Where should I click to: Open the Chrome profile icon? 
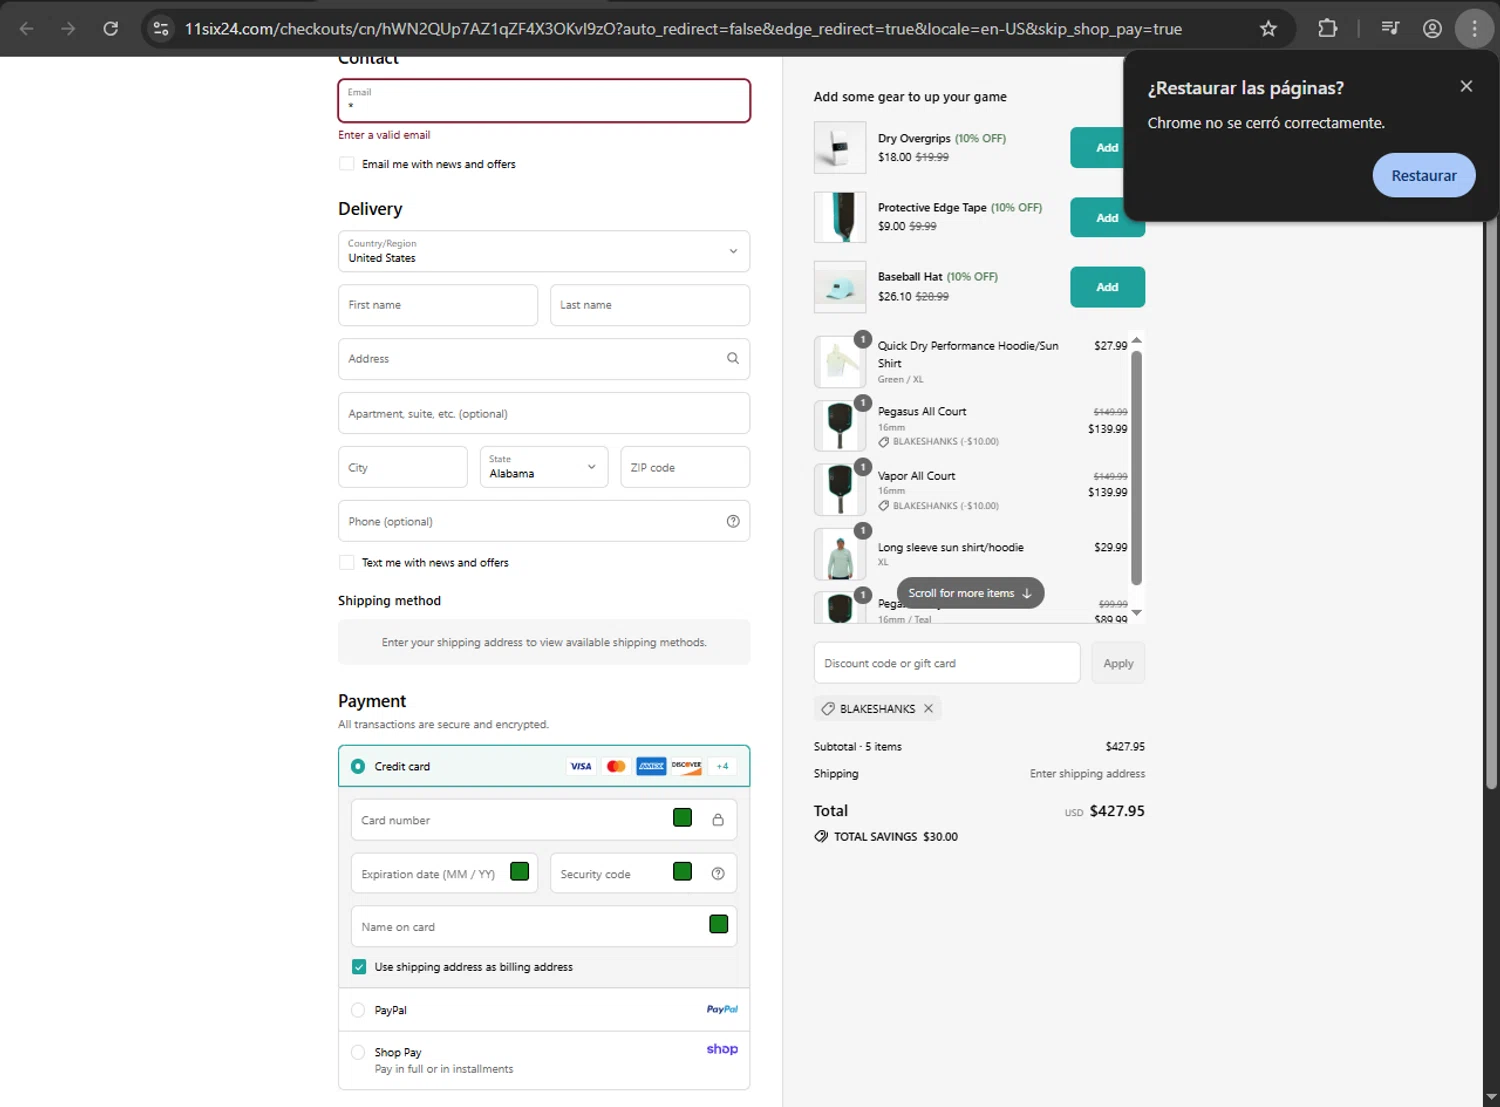tap(1432, 29)
